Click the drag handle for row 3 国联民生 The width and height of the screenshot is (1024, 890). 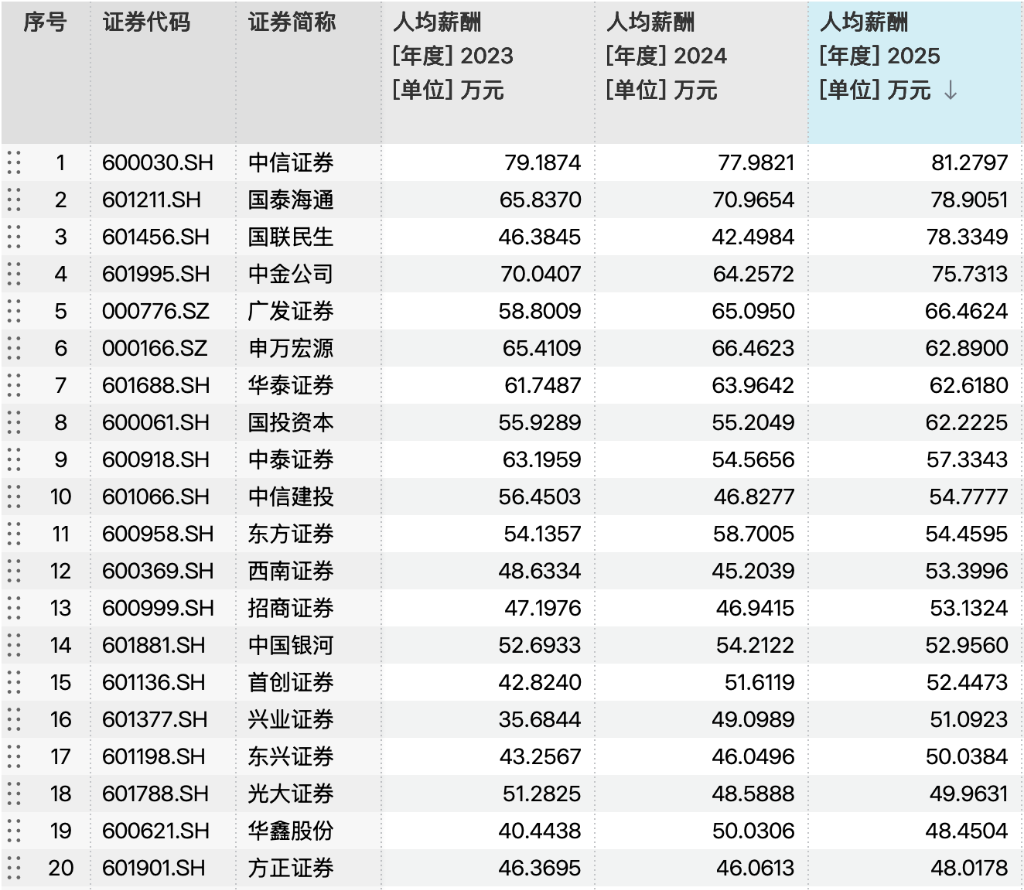(14, 237)
